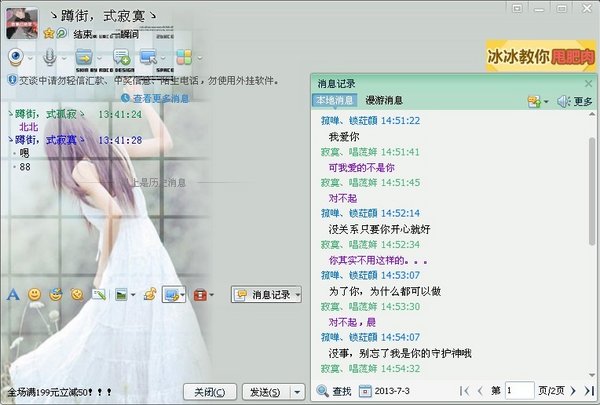Close the 消息记录 panel
Image resolution: width=600 pixels, height=405 pixels.
pos(589,83)
